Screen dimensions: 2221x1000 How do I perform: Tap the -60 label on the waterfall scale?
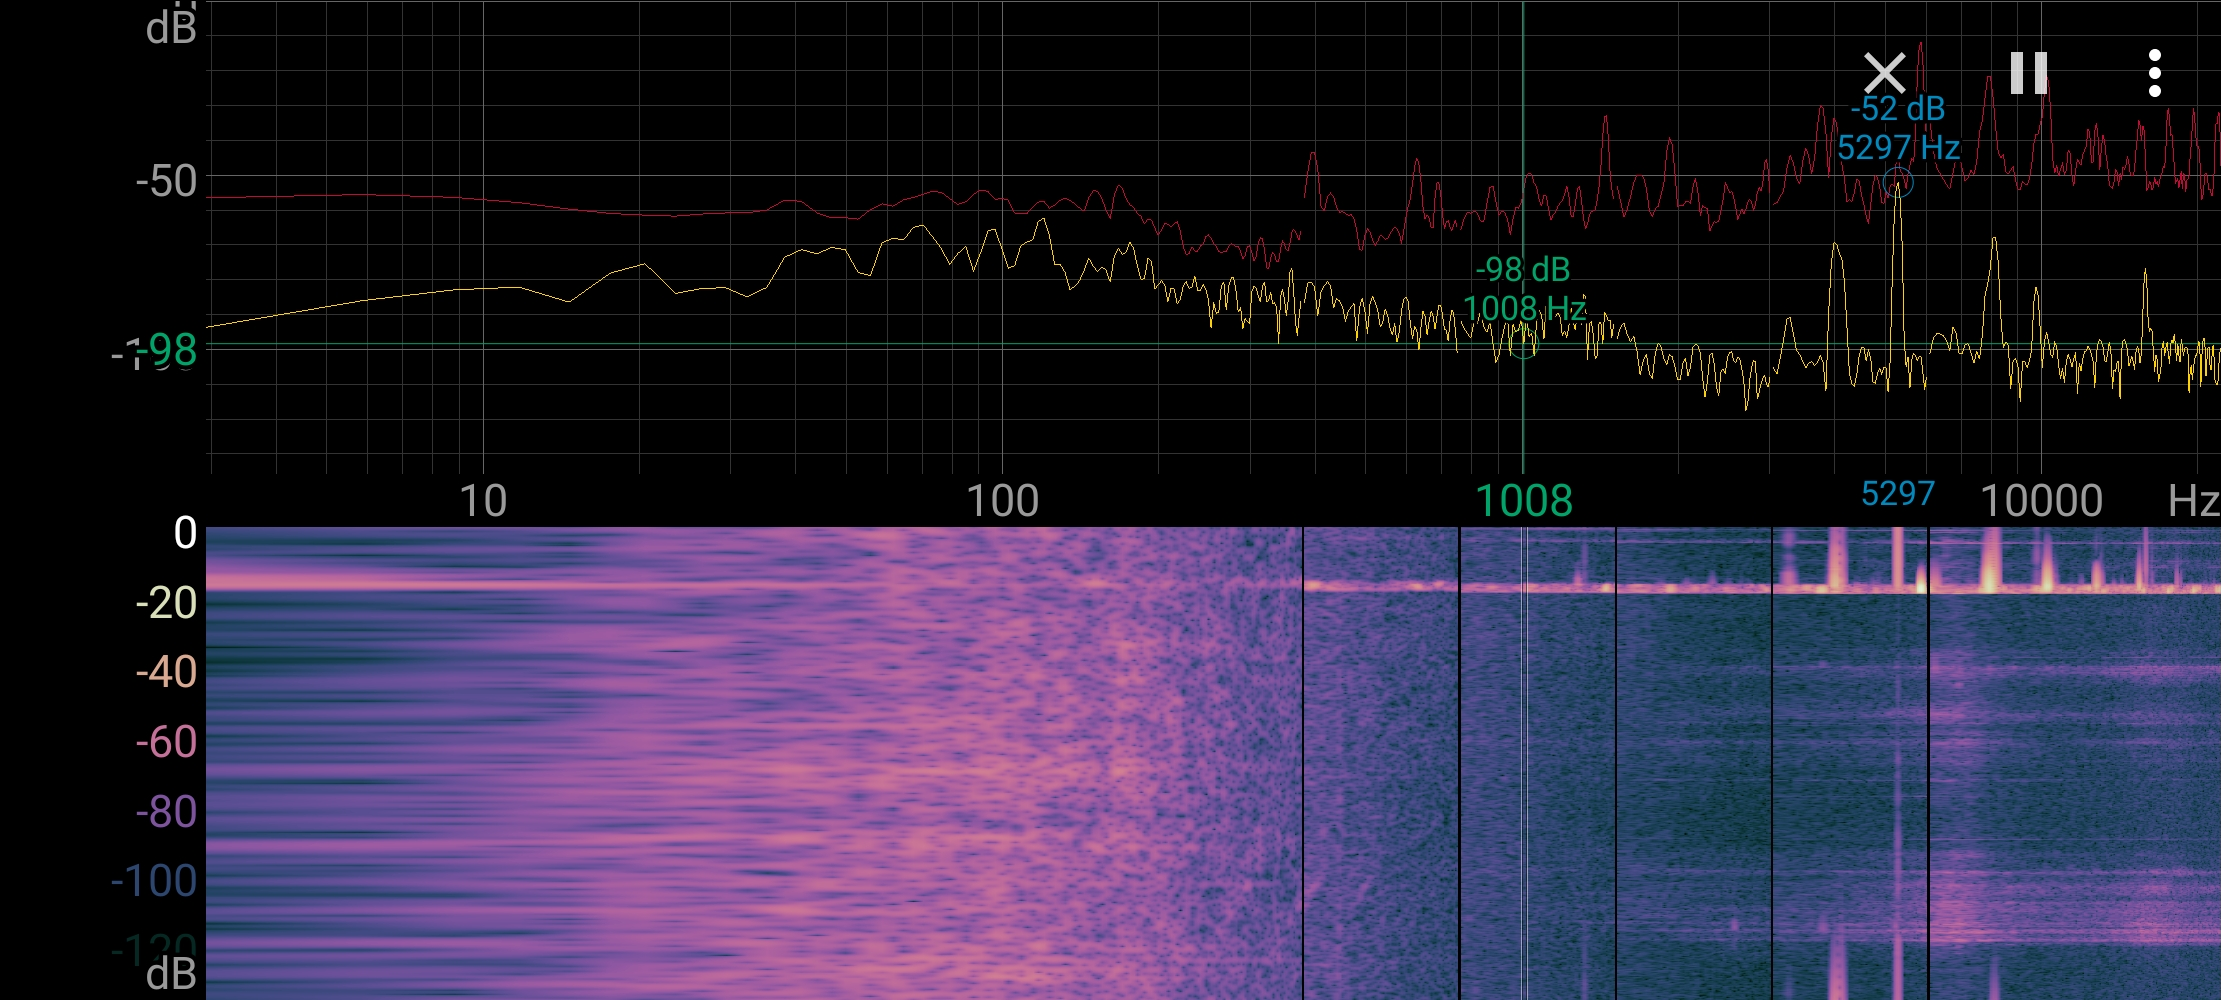pos(166,742)
